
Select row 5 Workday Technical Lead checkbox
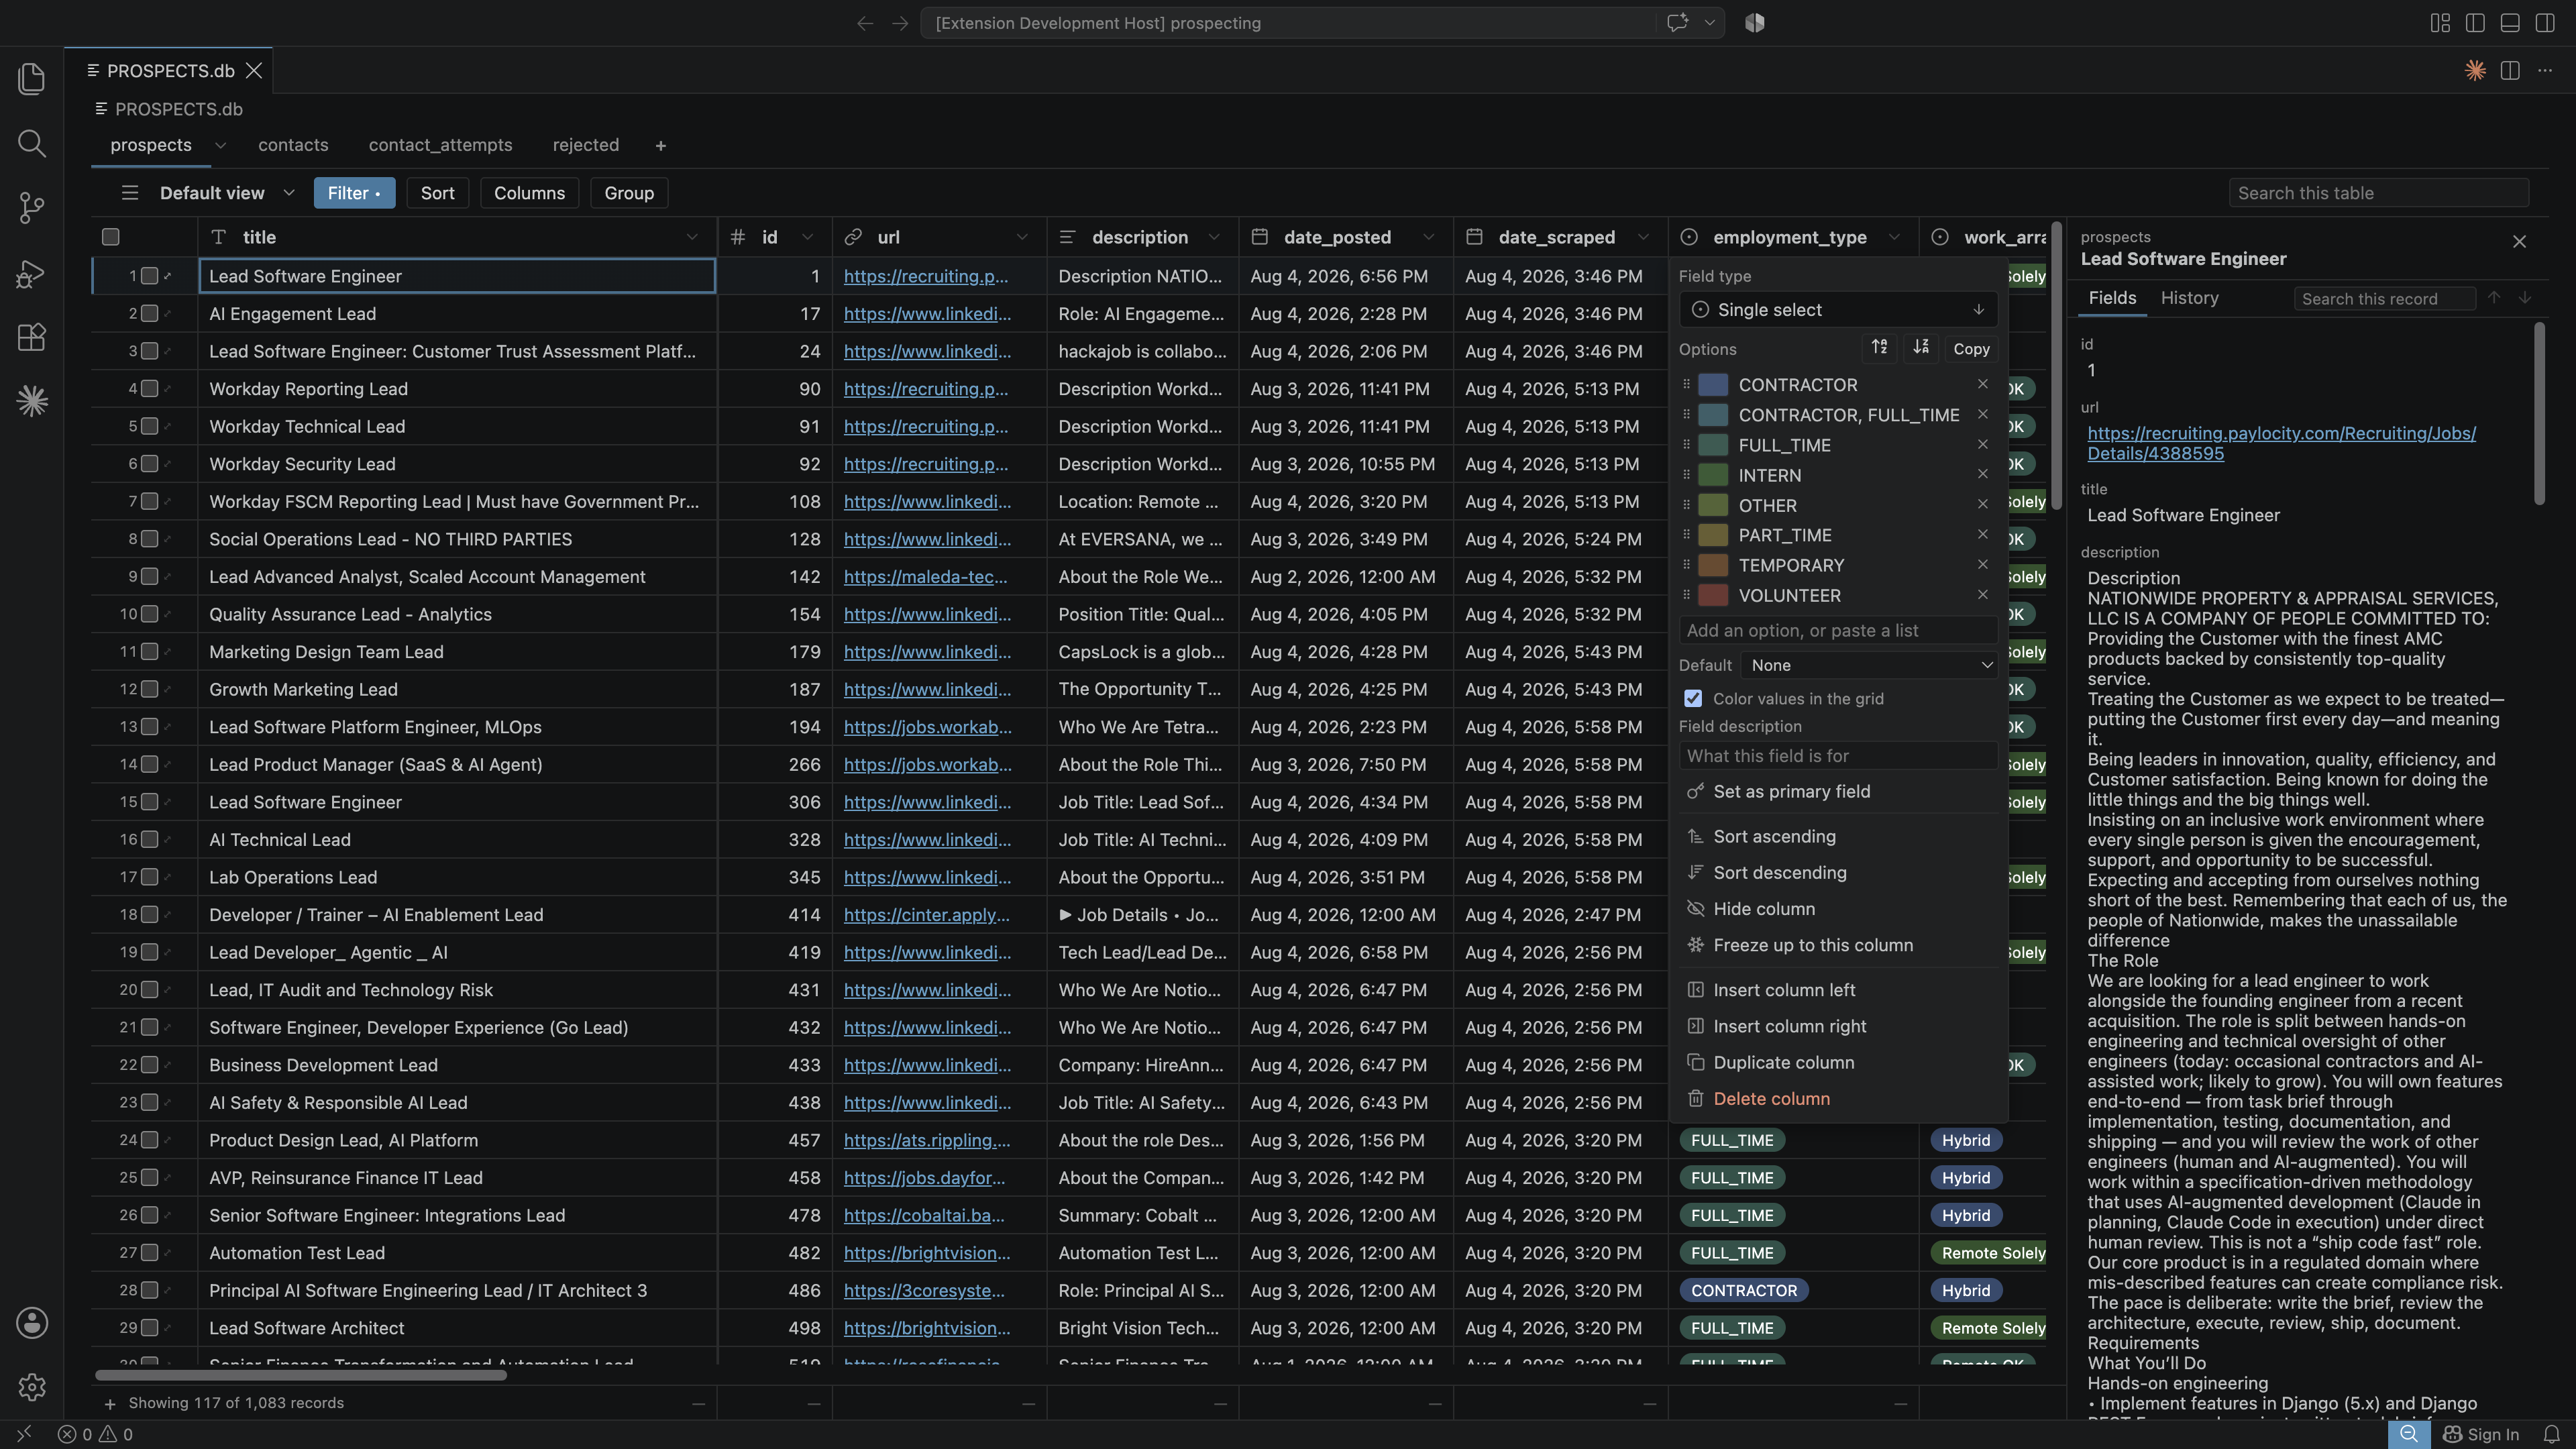150,426
